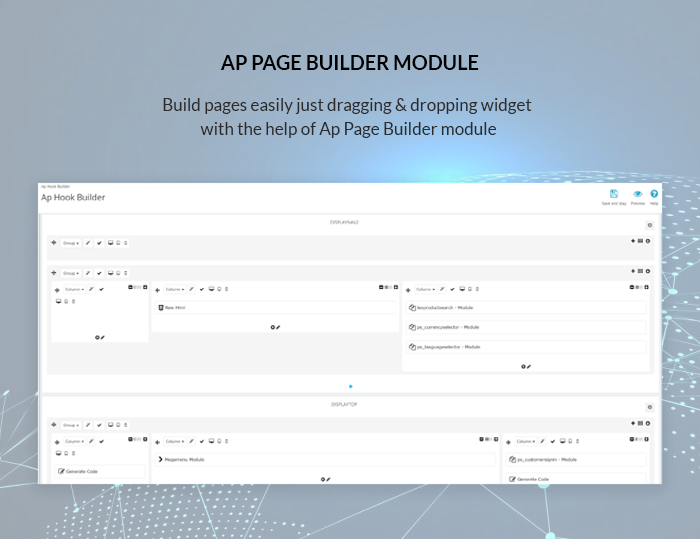Edit the first empty group in DISPLAYNAV2
700x539 pixels.
pyautogui.click(x=88, y=243)
